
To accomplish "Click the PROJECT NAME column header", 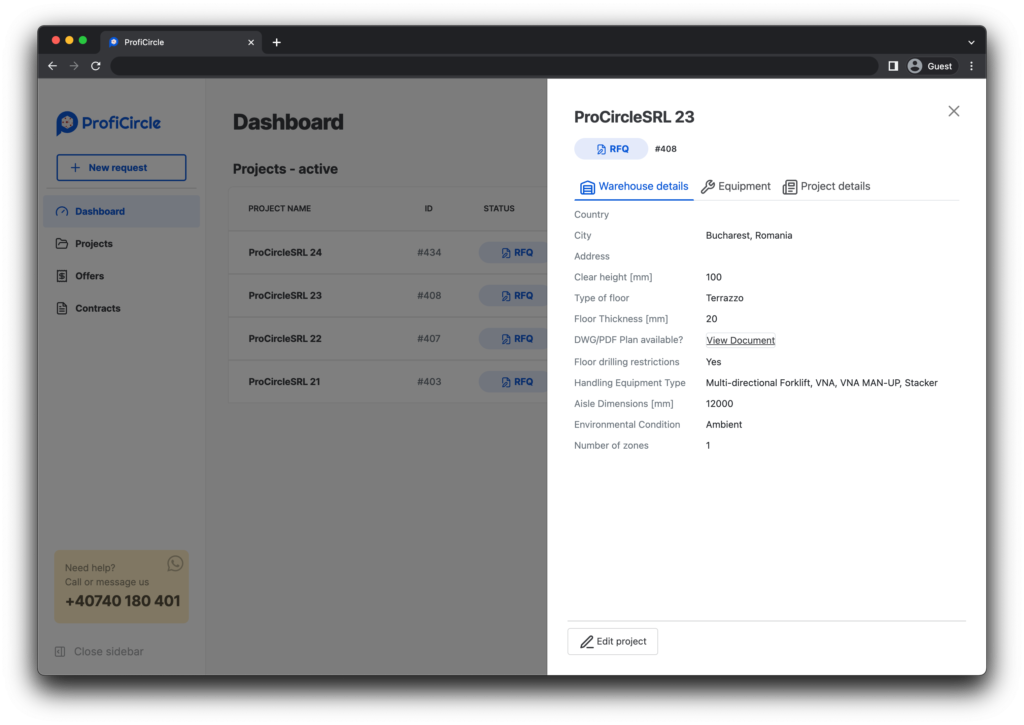I will pyautogui.click(x=280, y=209).
